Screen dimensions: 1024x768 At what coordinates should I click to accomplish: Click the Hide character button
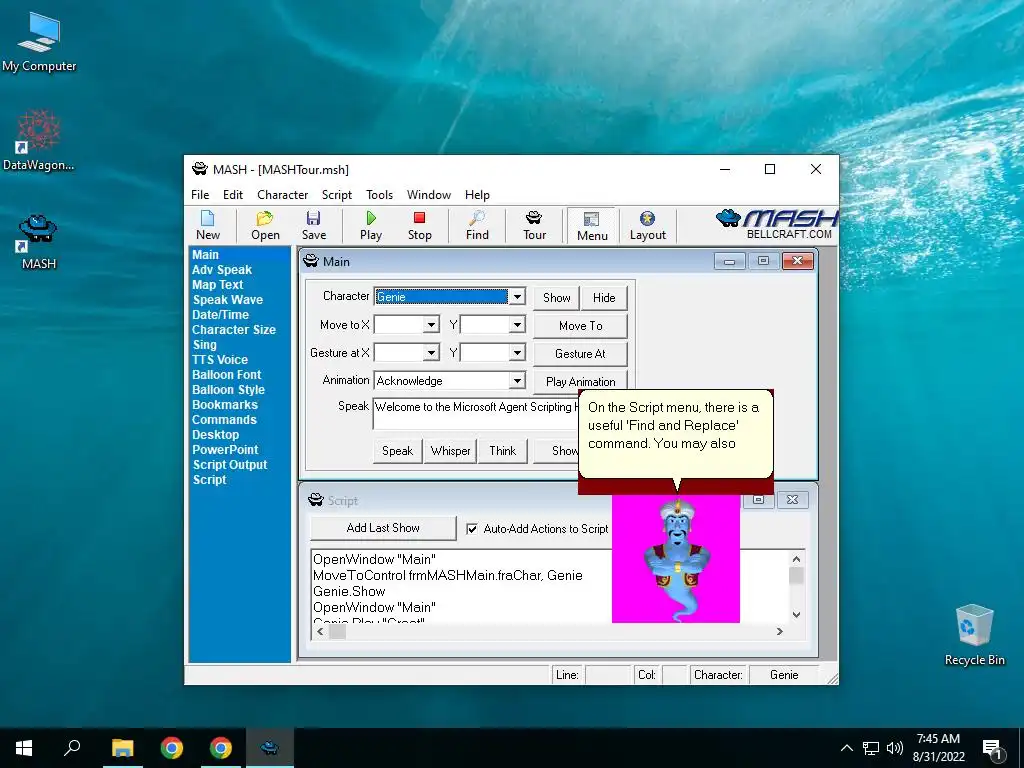pyautogui.click(x=604, y=298)
